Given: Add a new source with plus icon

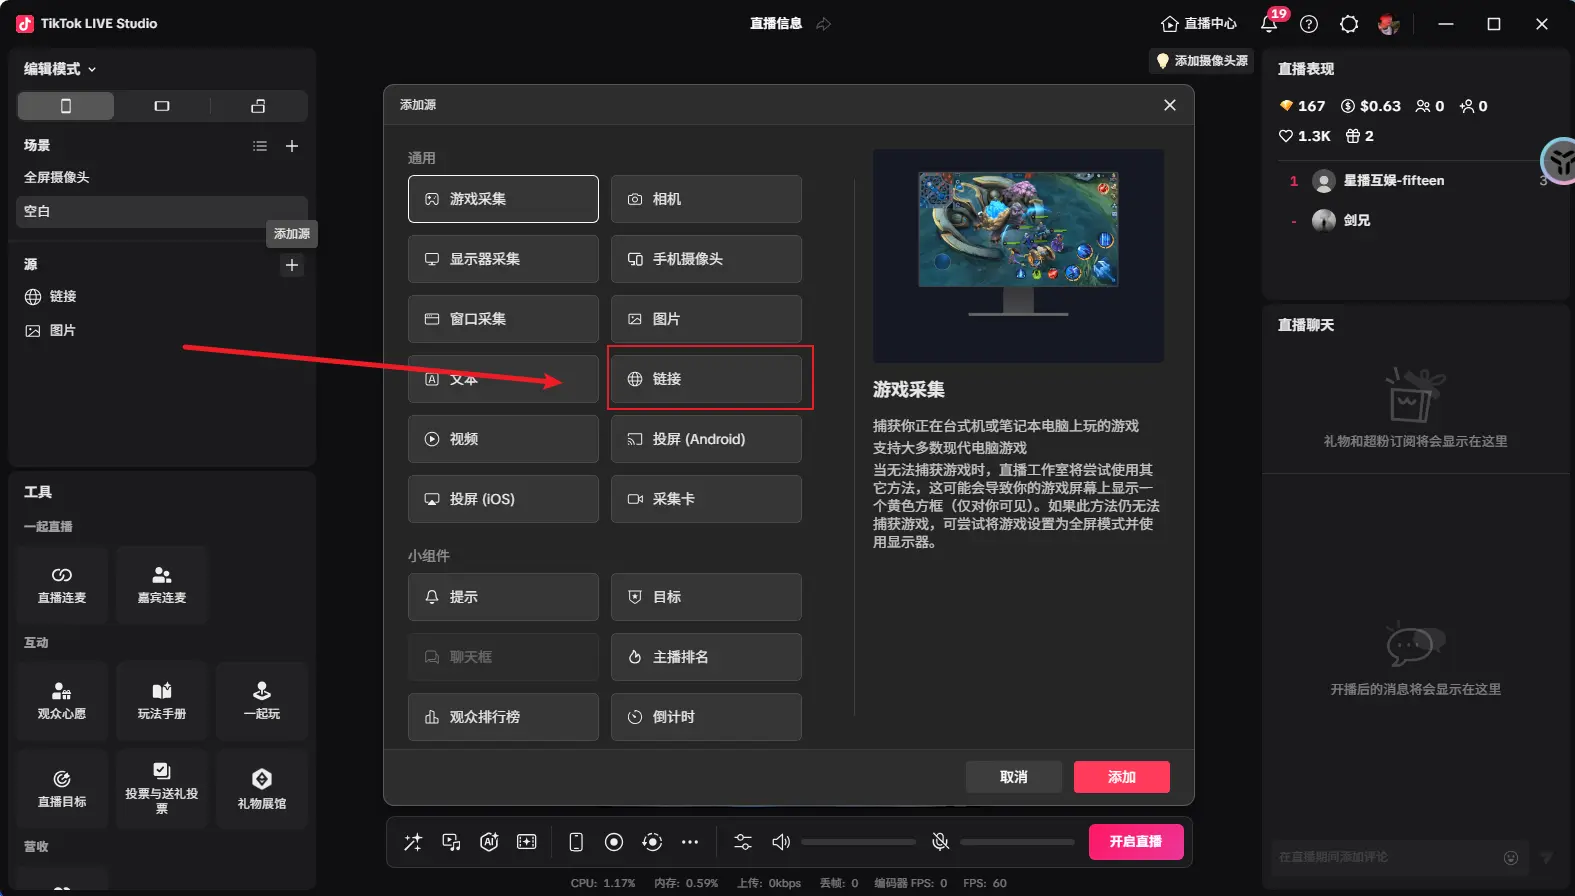Looking at the screenshot, I should point(292,265).
